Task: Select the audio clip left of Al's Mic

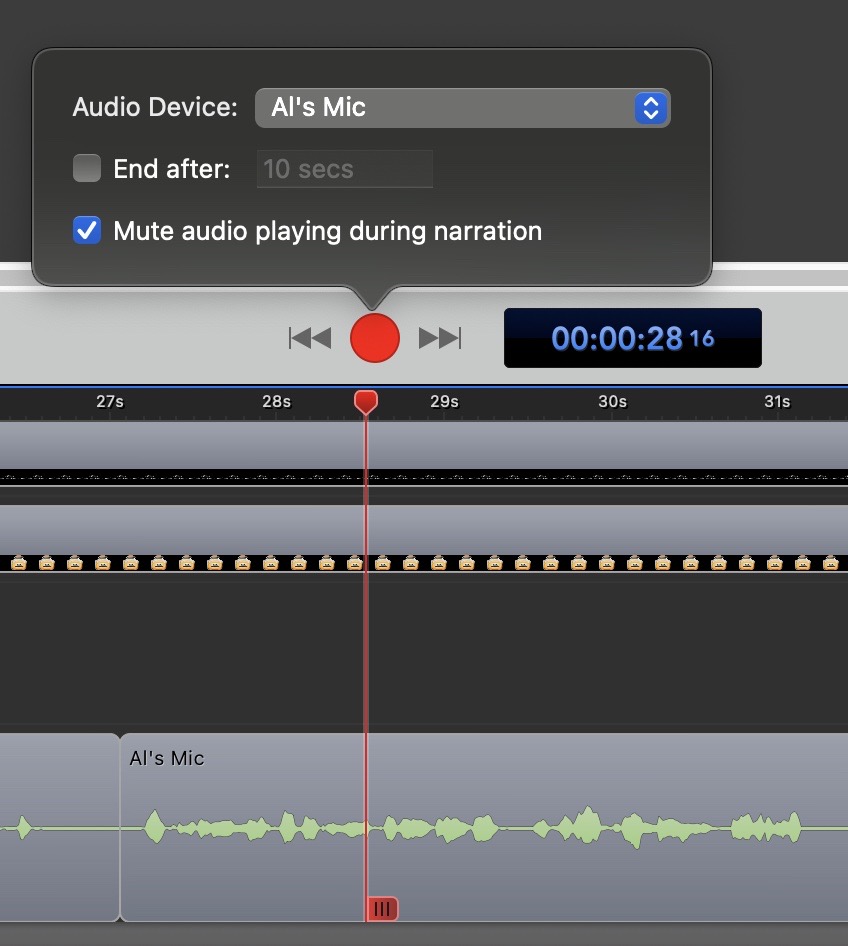Action: coord(58,827)
